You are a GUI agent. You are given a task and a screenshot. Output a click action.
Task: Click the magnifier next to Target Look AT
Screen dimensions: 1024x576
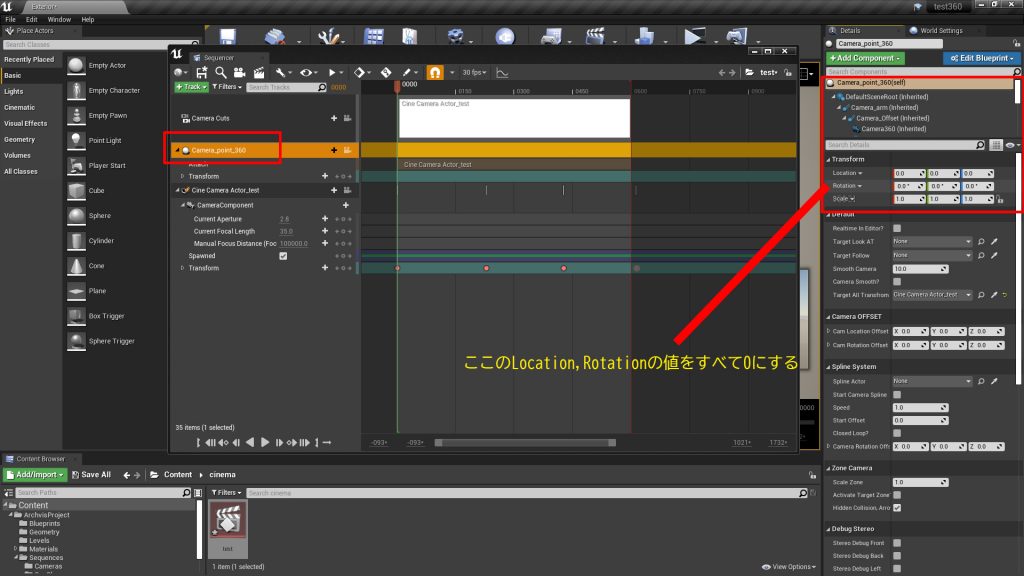[x=981, y=242]
